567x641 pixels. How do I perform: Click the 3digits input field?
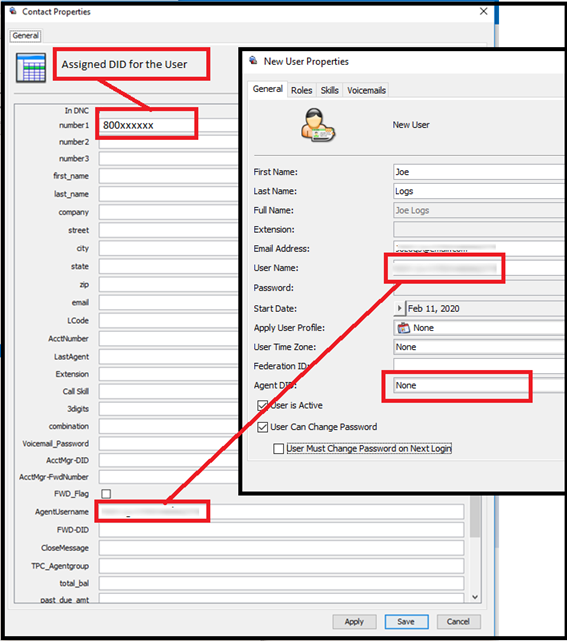[x=168, y=409]
